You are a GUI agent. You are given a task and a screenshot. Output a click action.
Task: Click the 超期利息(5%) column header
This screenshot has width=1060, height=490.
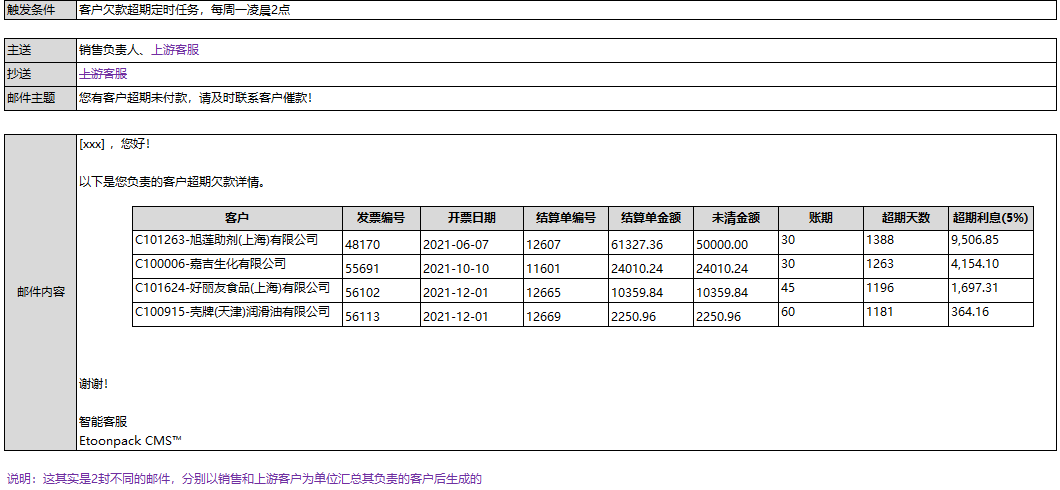990,218
